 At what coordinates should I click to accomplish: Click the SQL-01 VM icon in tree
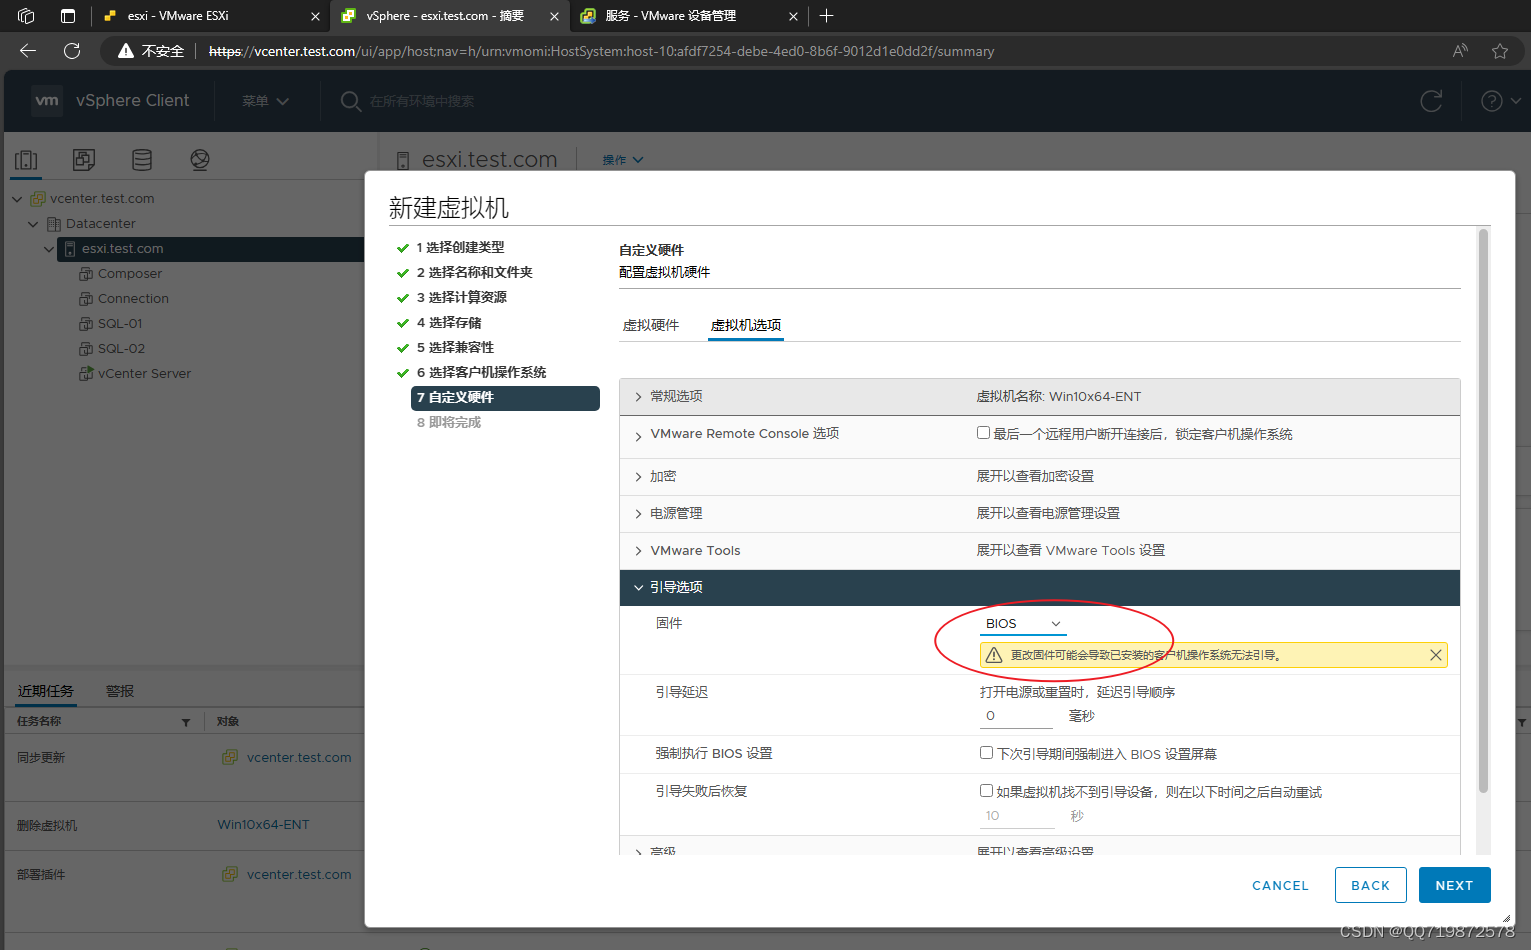pyautogui.click(x=86, y=324)
